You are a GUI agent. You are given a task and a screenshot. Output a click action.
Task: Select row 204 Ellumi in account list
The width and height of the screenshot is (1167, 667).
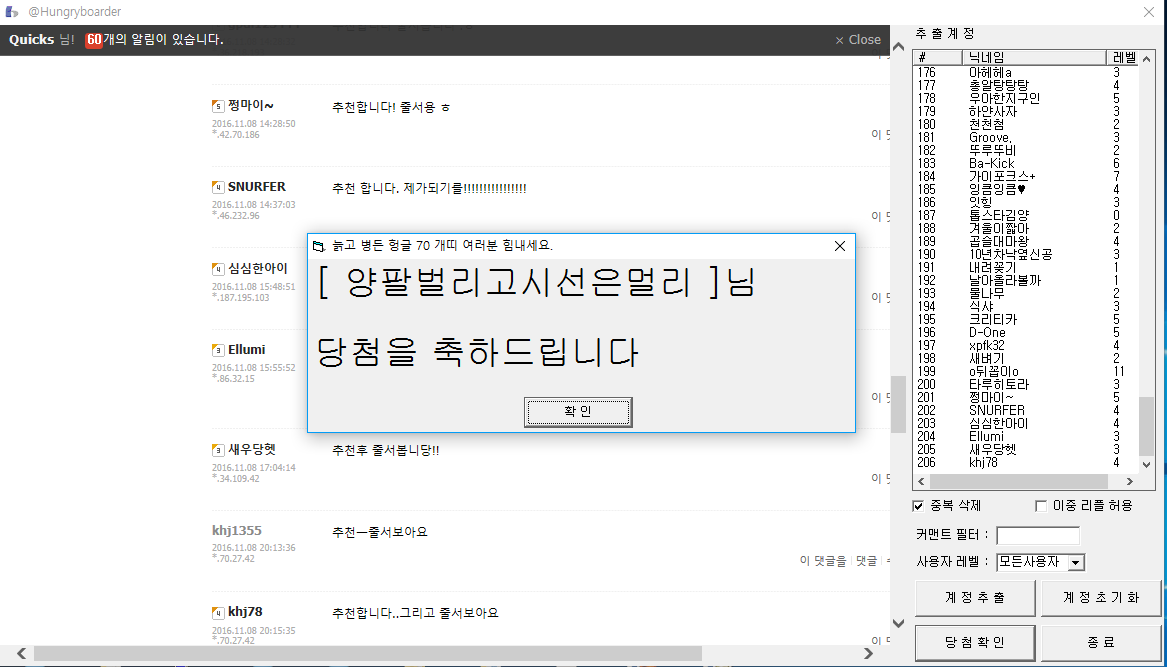(x=1025, y=437)
